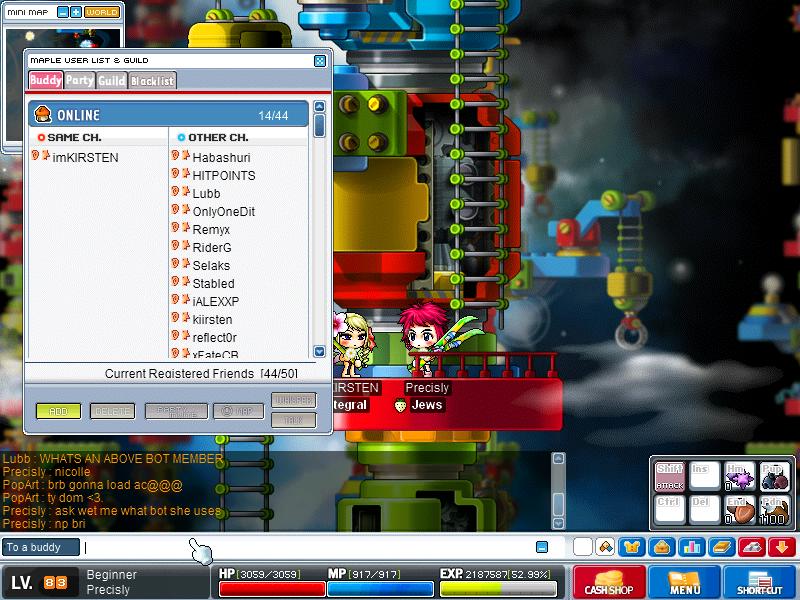Click the DELETE buddy button
The height and width of the screenshot is (600, 800).
(112, 411)
